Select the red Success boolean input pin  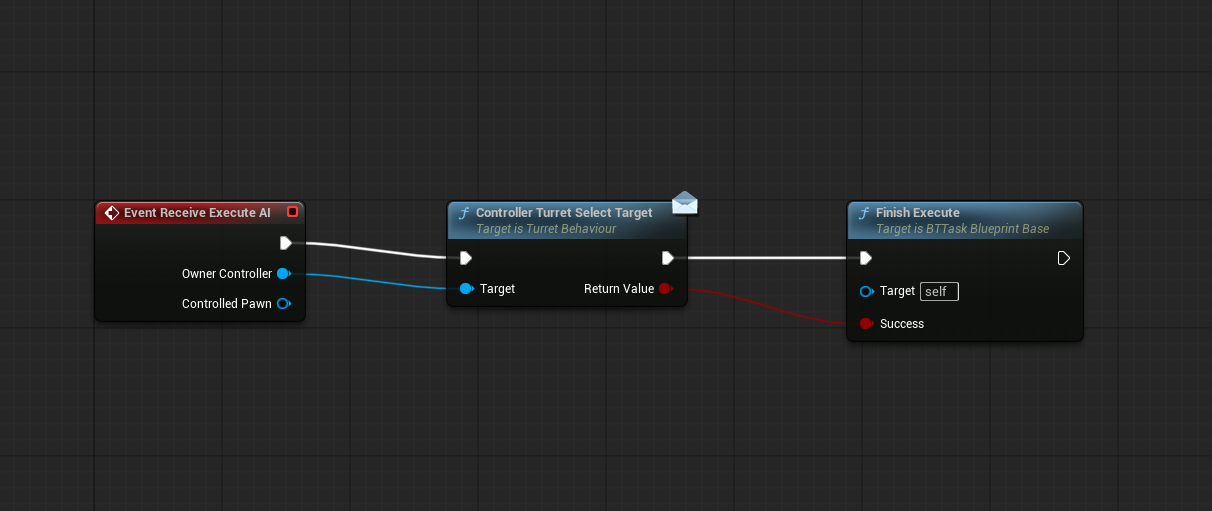[x=866, y=324]
